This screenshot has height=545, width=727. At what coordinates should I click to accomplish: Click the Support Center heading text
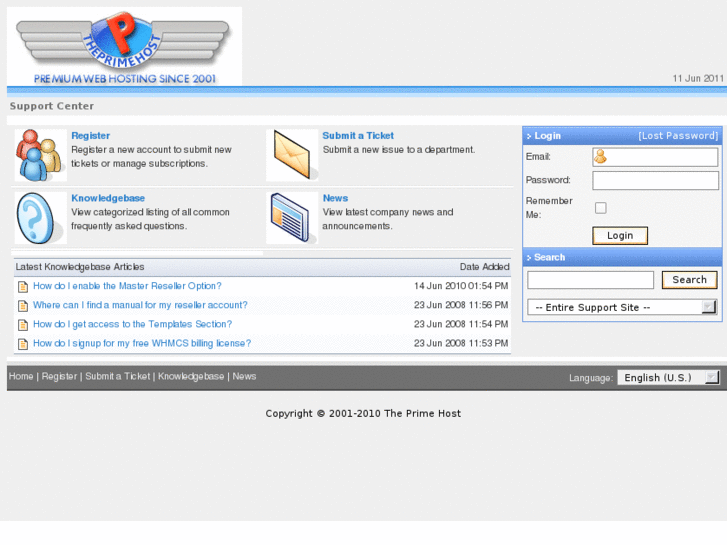point(52,106)
